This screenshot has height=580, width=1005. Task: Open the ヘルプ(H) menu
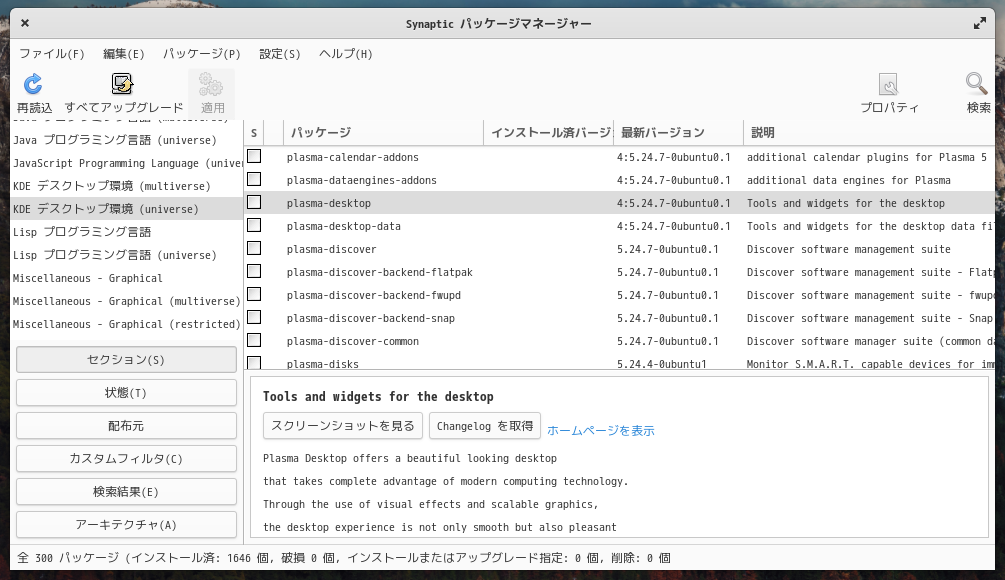(345, 54)
